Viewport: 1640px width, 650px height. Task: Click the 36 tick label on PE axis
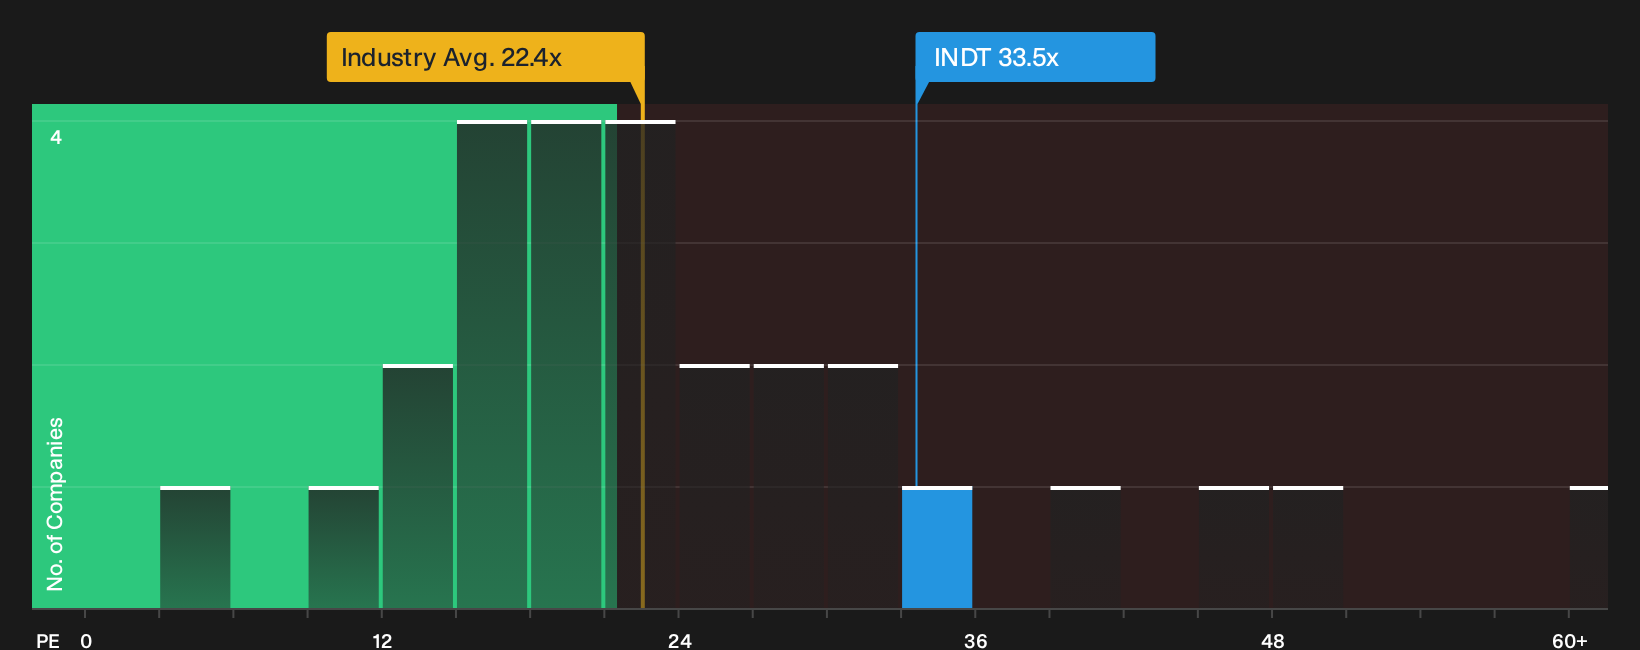coord(975,640)
